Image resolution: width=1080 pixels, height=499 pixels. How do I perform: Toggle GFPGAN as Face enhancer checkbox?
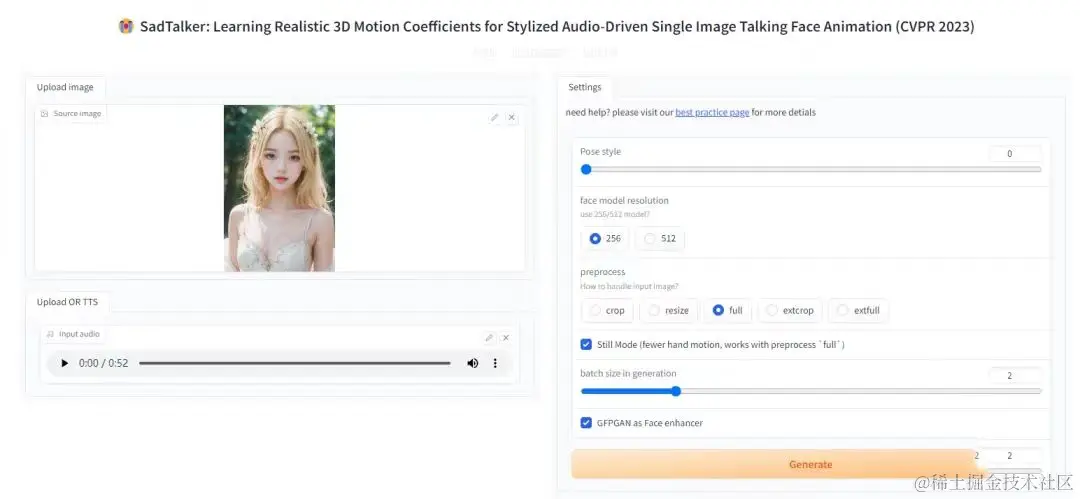(x=586, y=423)
